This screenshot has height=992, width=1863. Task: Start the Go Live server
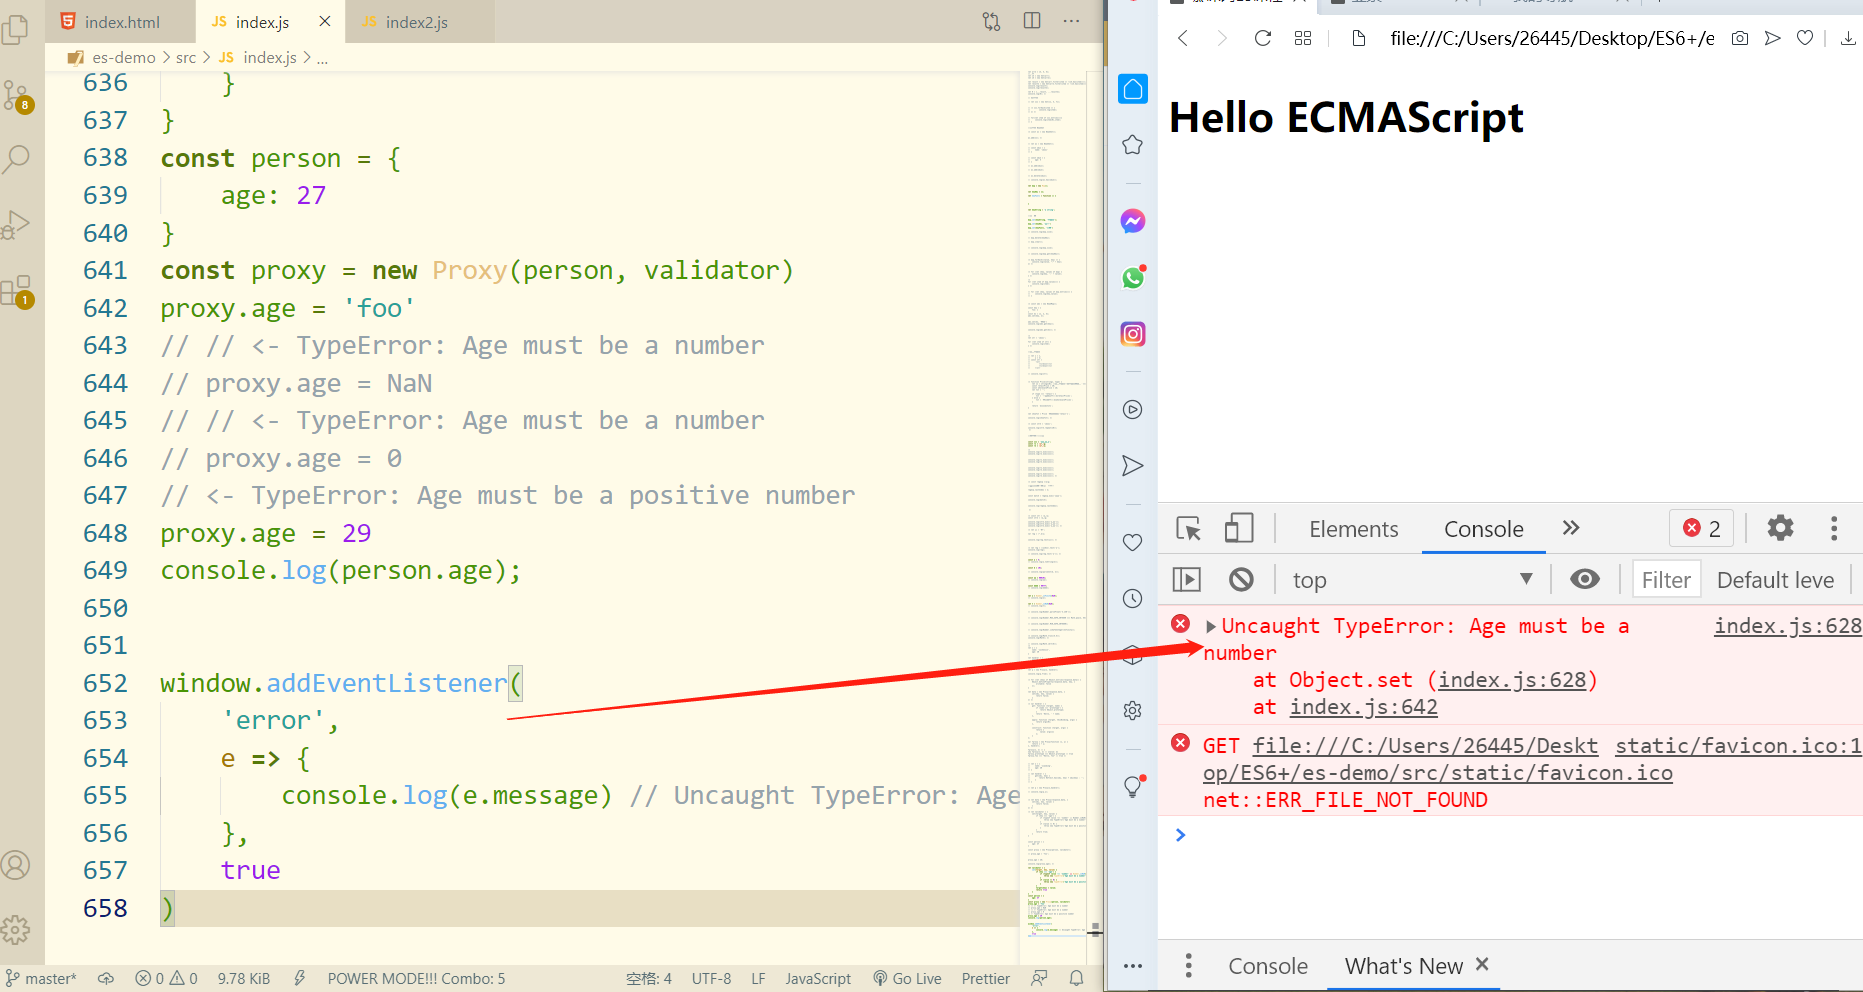coord(907,978)
